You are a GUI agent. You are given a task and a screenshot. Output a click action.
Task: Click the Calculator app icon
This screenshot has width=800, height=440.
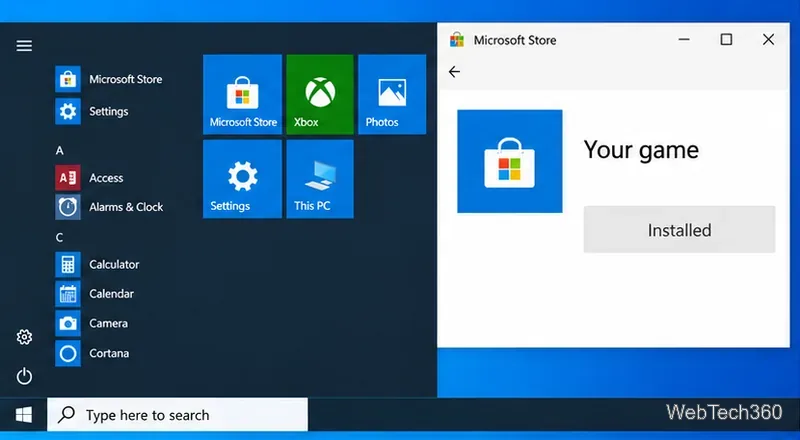pos(68,264)
